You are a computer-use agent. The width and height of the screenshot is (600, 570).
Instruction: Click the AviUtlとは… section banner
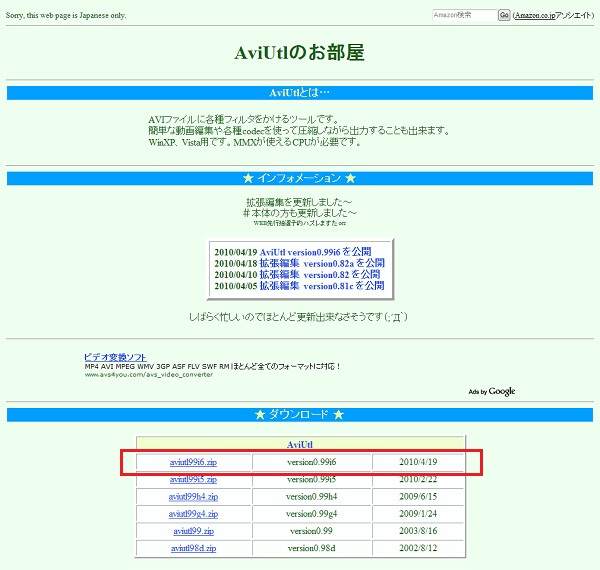coord(300,93)
